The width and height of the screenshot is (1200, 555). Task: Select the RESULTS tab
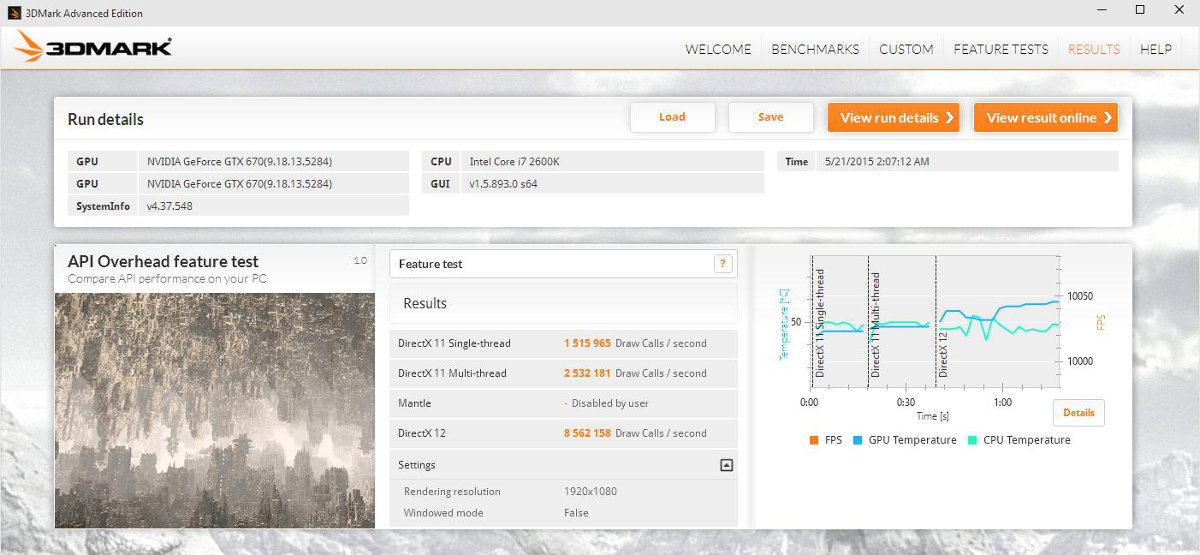tap(1094, 49)
